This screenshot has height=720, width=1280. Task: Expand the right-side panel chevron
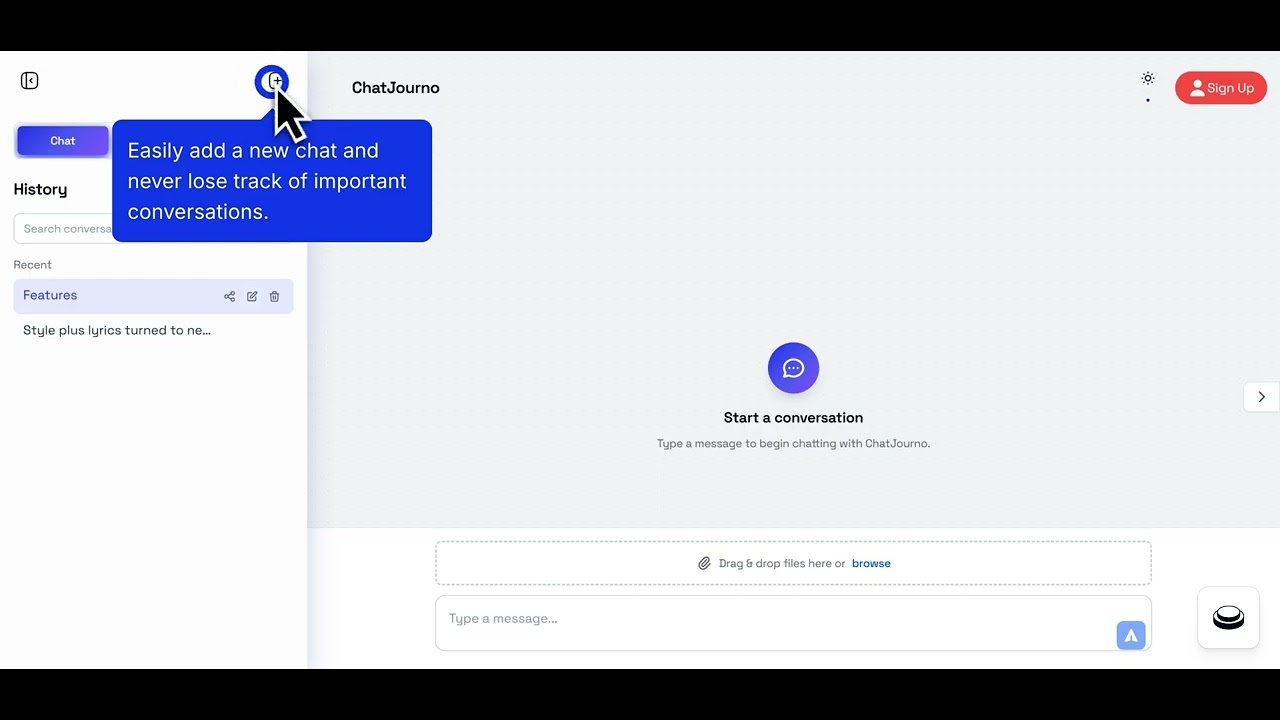[1261, 397]
